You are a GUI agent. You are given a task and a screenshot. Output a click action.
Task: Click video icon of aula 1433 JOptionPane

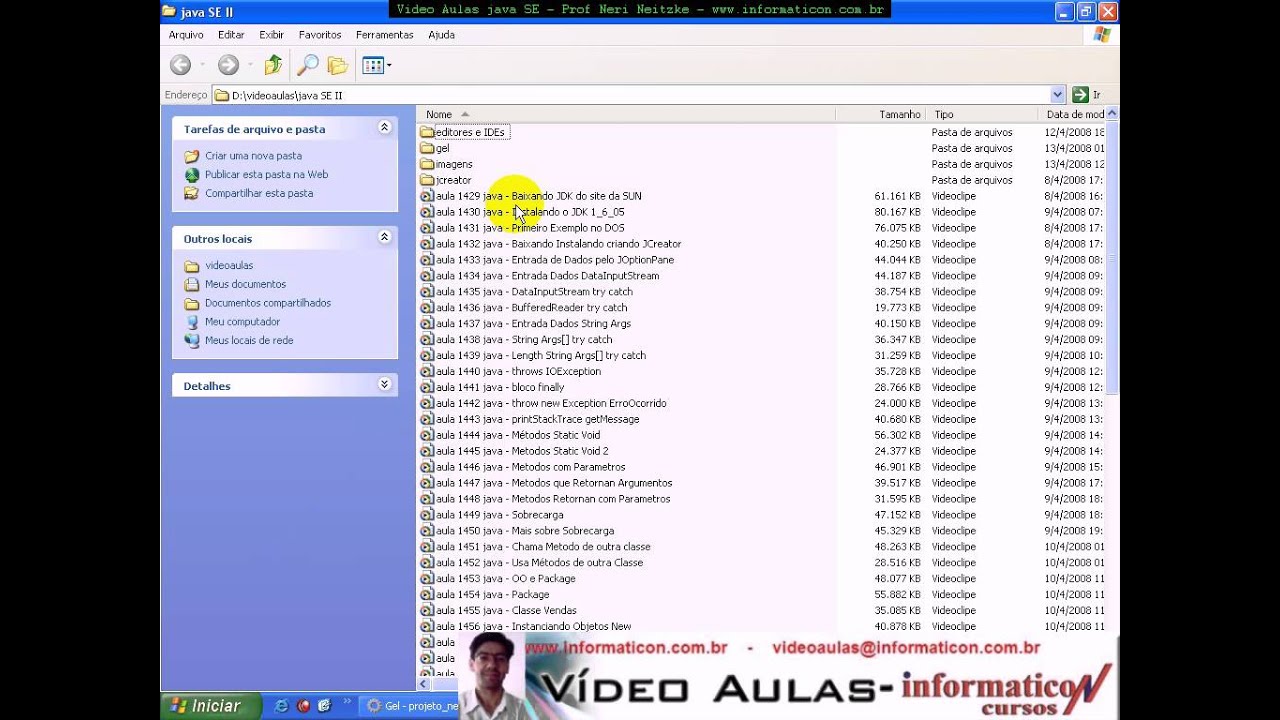427,260
